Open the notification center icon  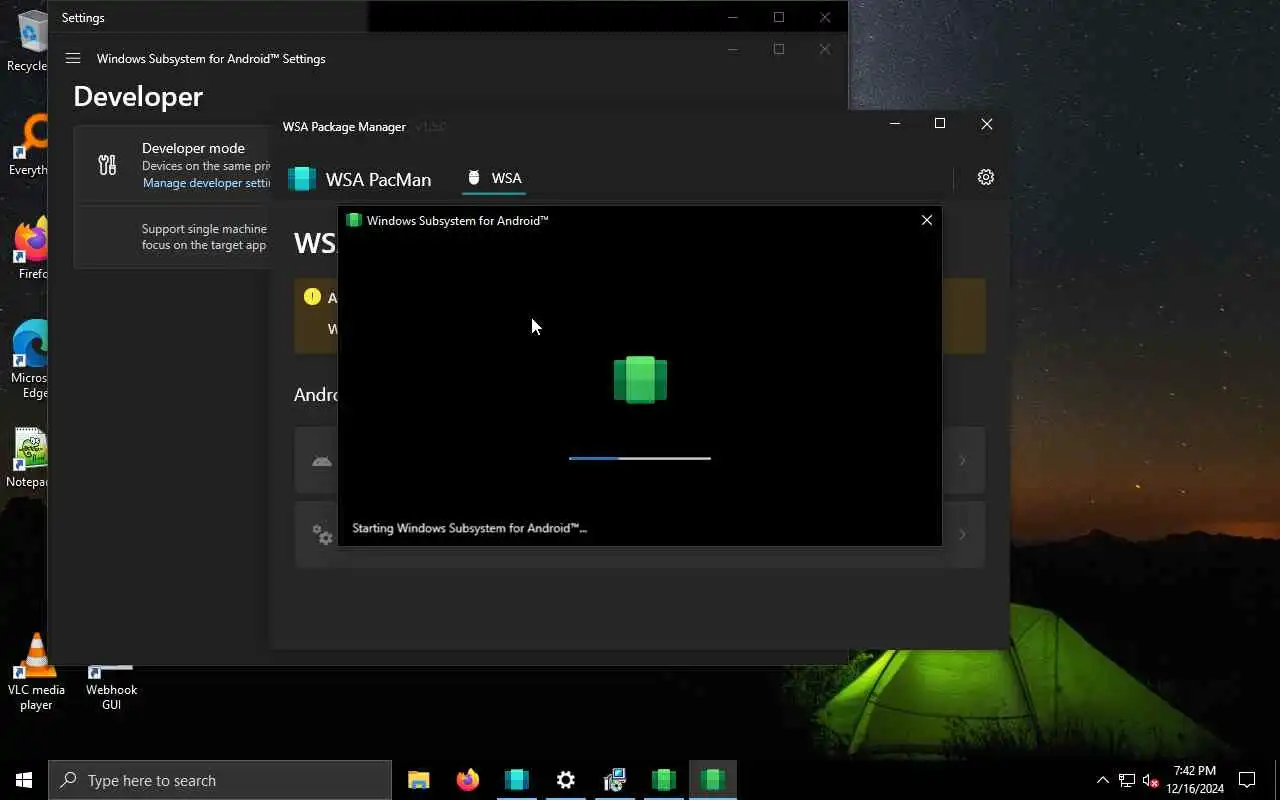pyautogui.click(x=1247, y=780)
